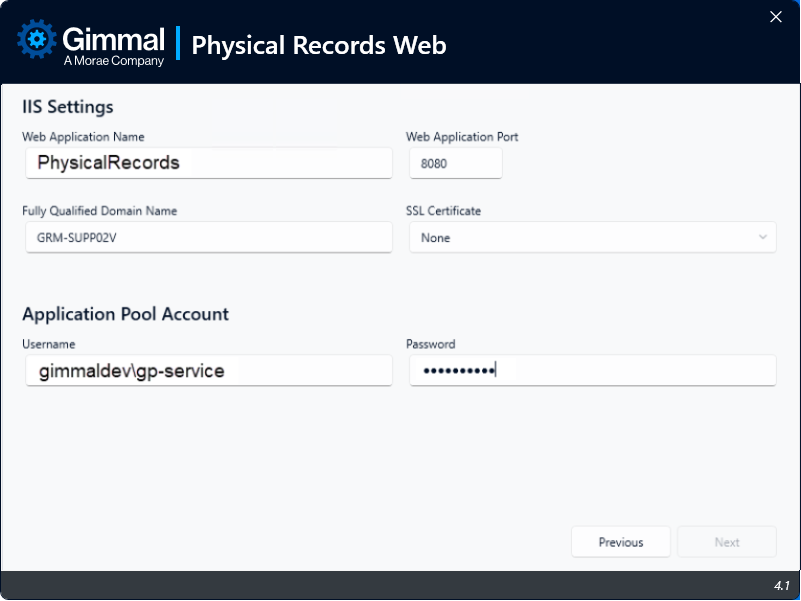Close the Physical Records Web installer window
This screenshot has height=601, width=801.
click(x=775, y=17)
